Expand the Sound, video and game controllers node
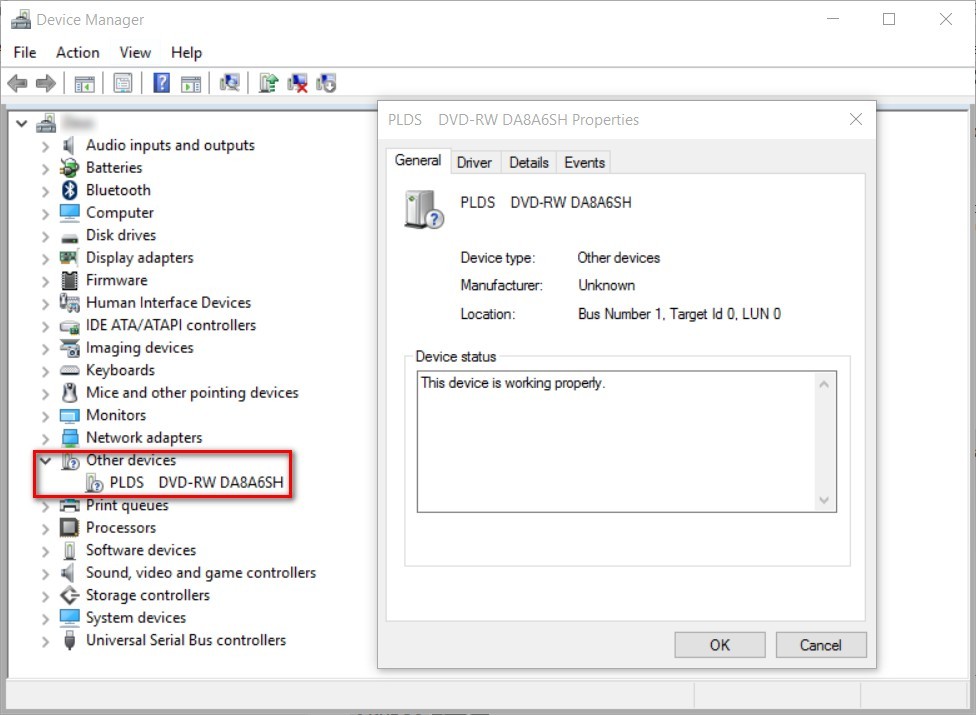 45,574
